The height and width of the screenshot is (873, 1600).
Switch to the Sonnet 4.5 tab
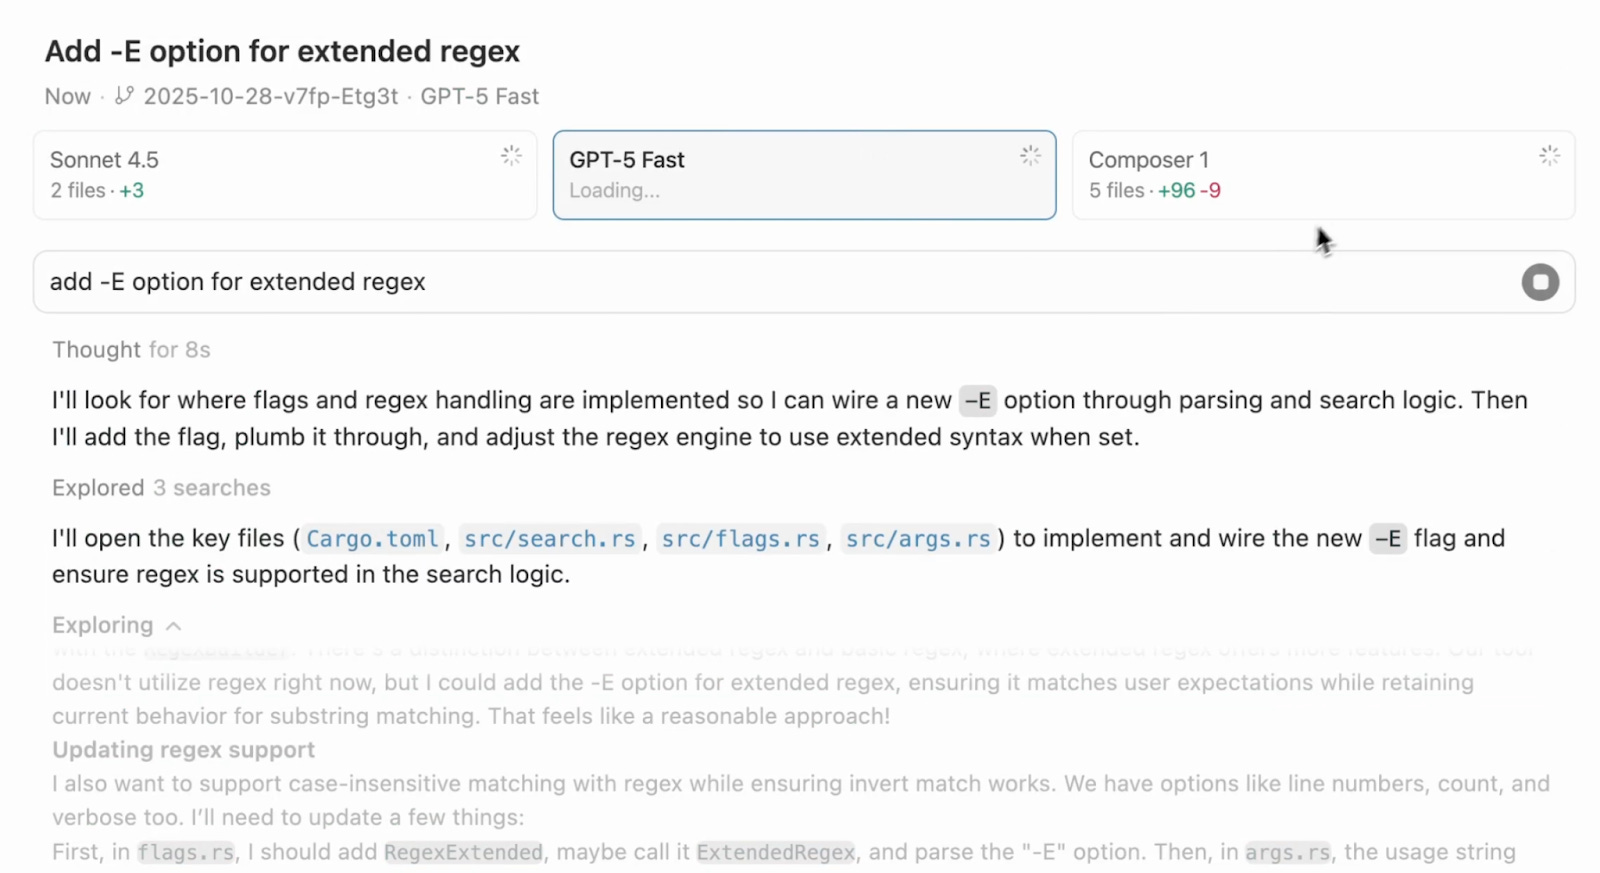coord(285,175)
